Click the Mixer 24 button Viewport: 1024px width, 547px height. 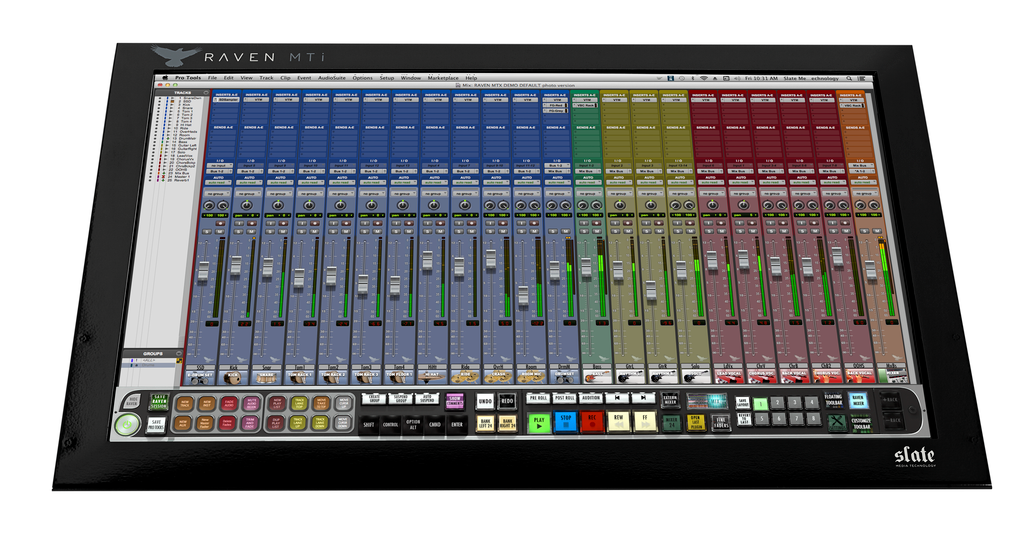pyautogui.click(x=672, y=424)
